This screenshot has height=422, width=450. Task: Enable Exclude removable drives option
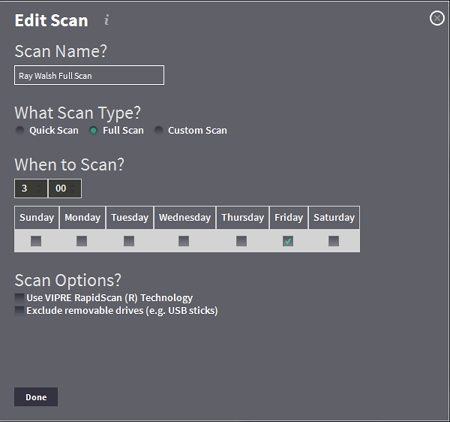click(19, 311)
